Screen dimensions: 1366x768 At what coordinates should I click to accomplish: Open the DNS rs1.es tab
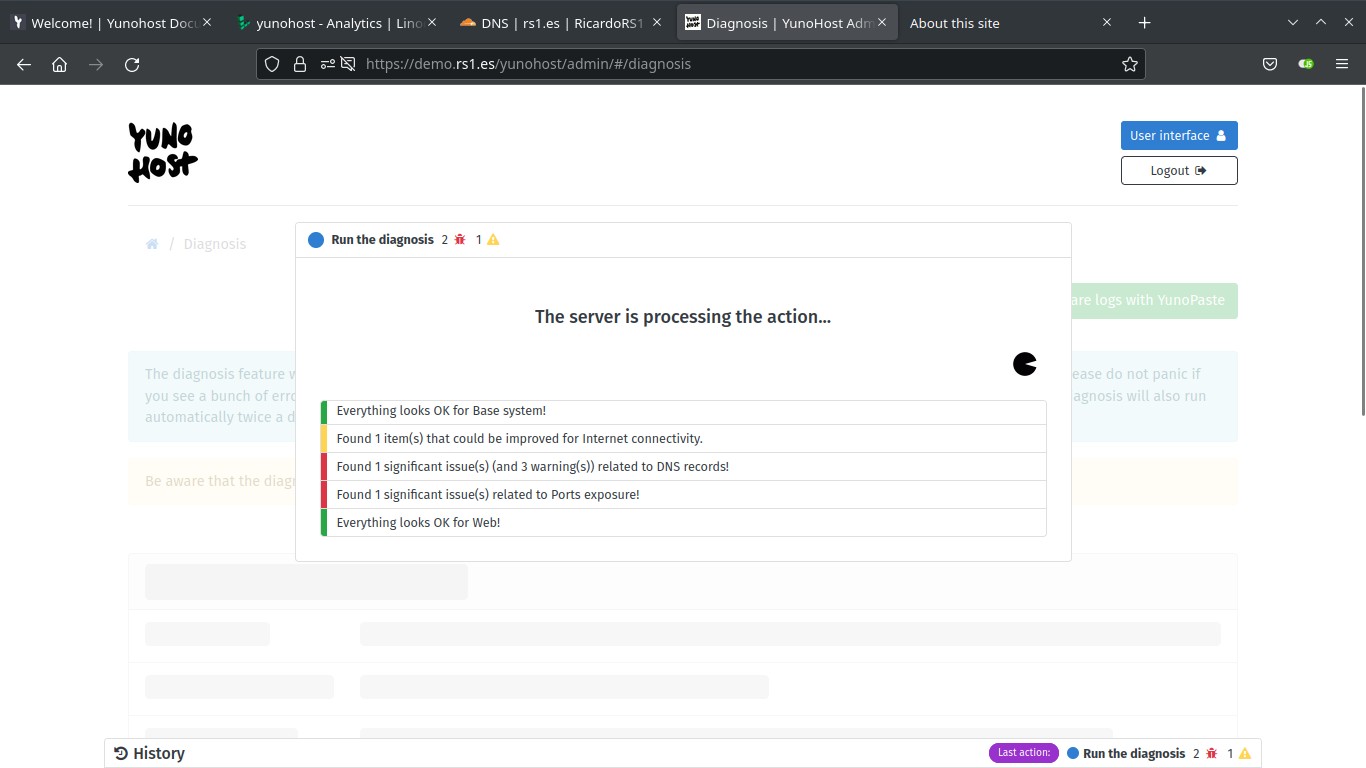[560, 23]
